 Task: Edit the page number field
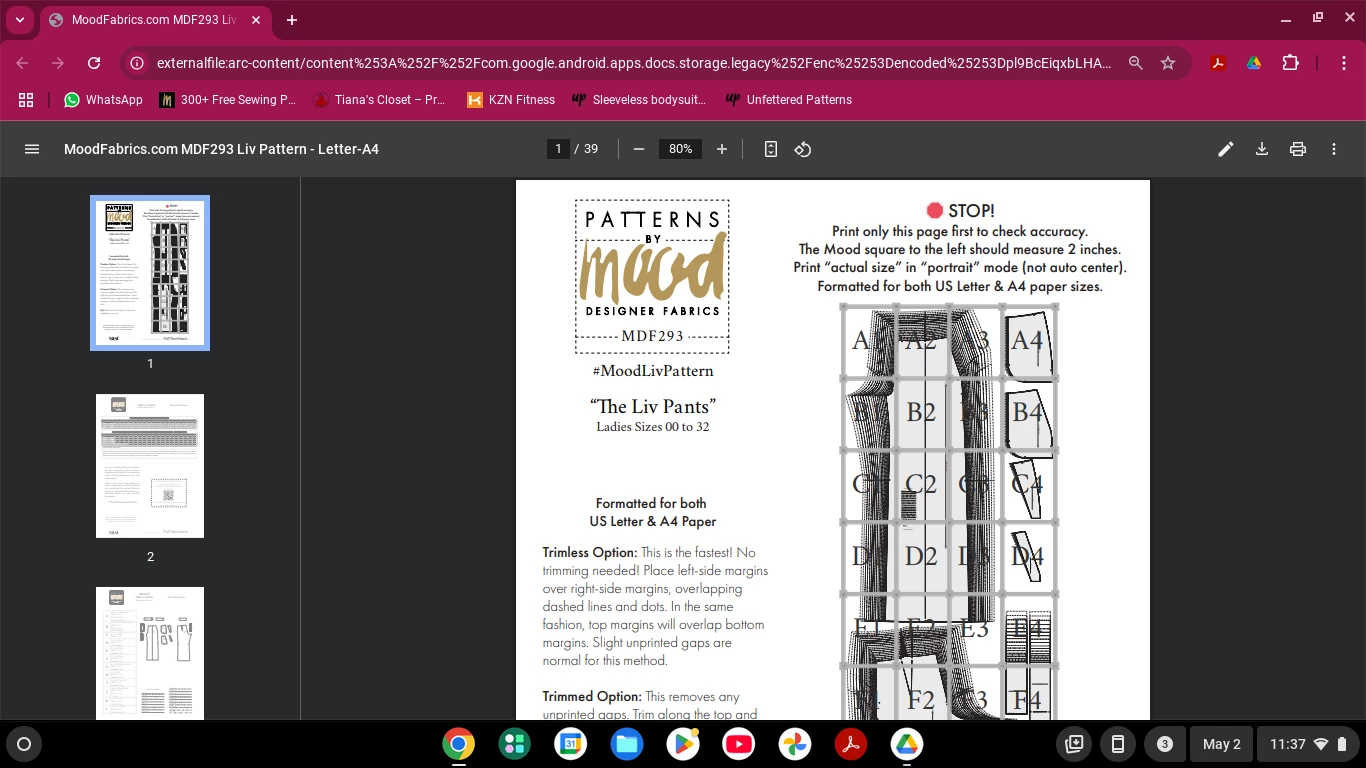(x=559, y=149)
